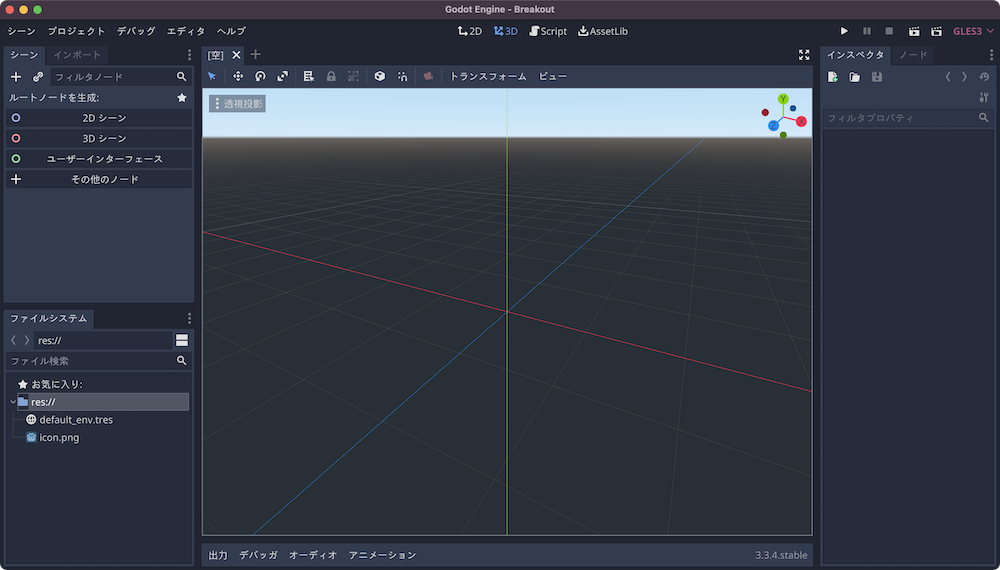Pause the running scene
The height and width of the screenshot is (570, 1000).
(867, 31)
